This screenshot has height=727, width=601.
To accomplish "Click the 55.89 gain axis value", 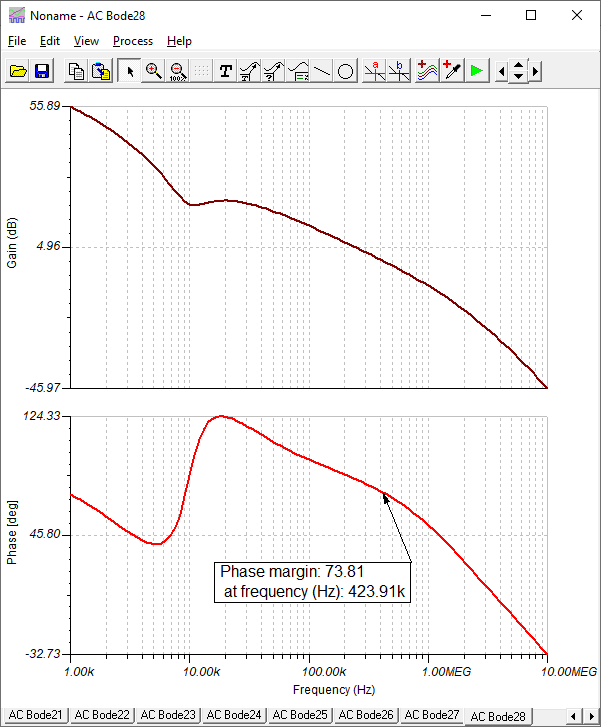I will pyautogui.click(x=45, y=106).
